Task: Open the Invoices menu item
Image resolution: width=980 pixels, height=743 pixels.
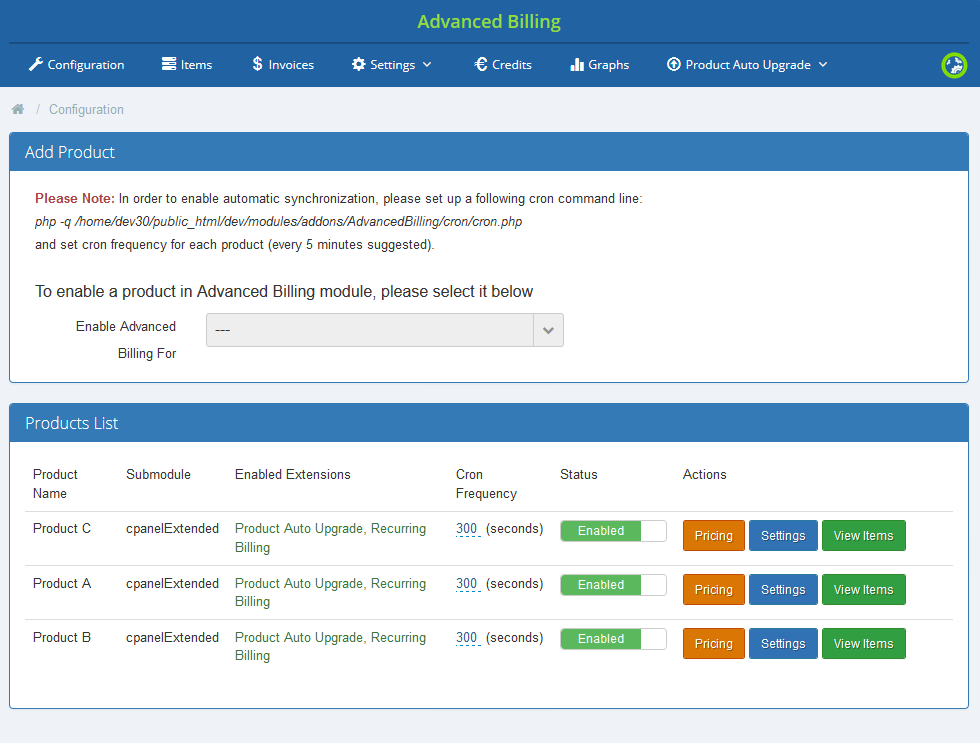Action: click(283, 64)
